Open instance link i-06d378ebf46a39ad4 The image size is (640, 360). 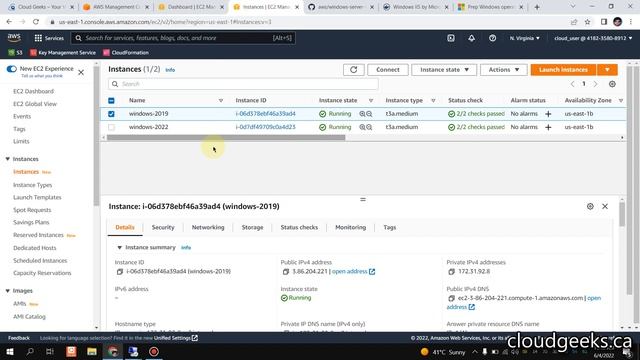pyautogui.click(x=265, y=114)
